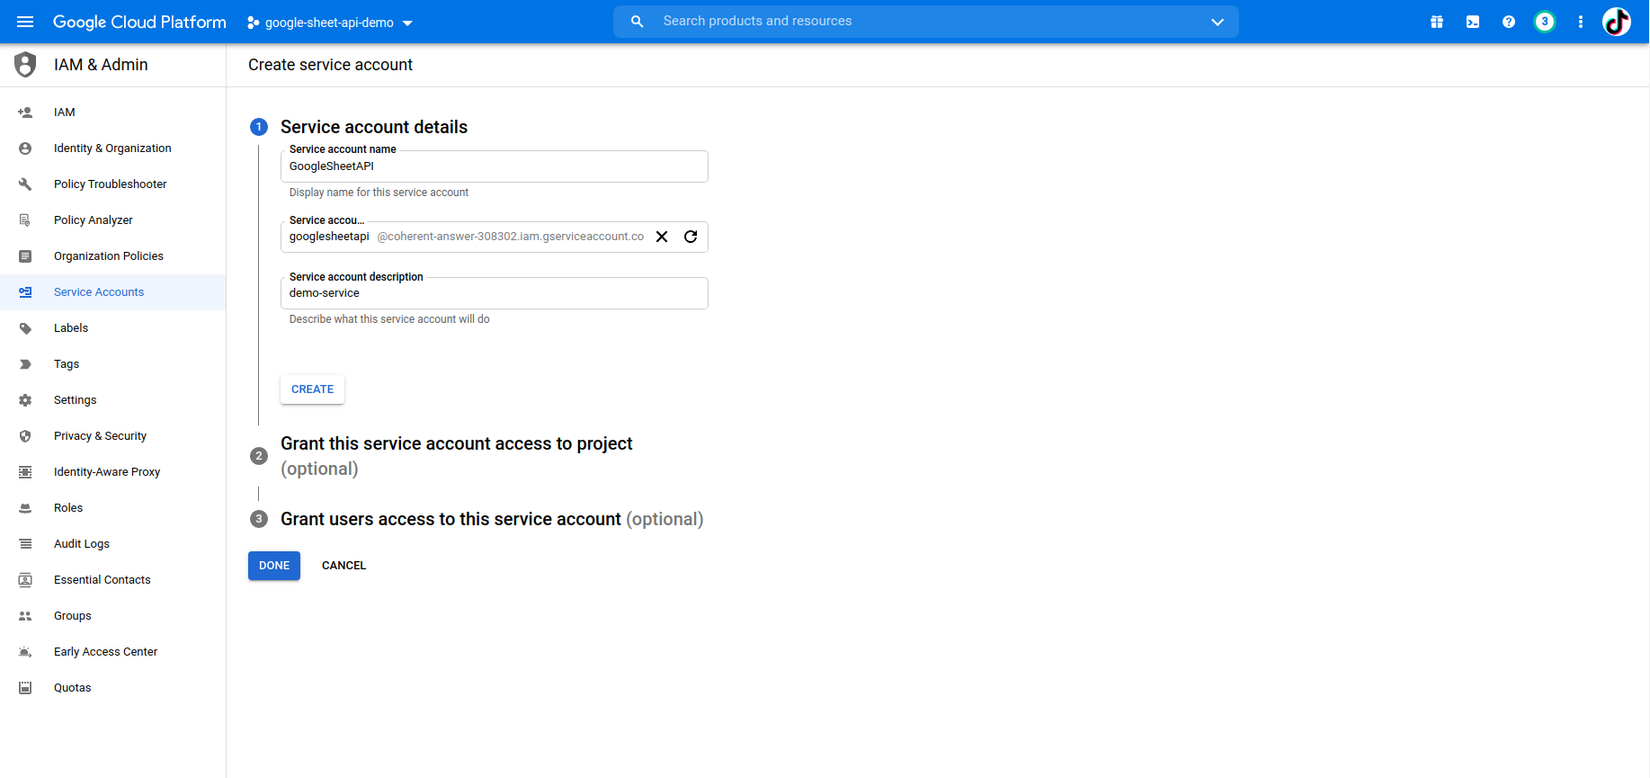1650x778 pixels.
Task: Clear the service account ID field
Action: click(x=662, y=237)
